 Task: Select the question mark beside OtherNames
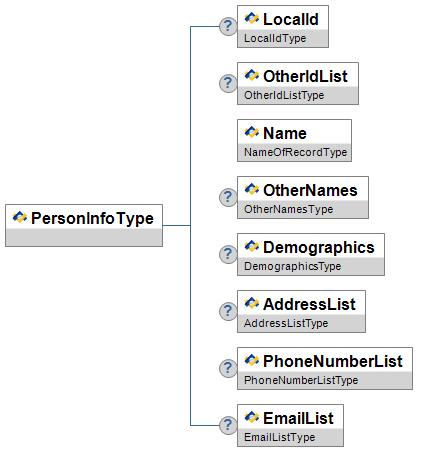228,197
